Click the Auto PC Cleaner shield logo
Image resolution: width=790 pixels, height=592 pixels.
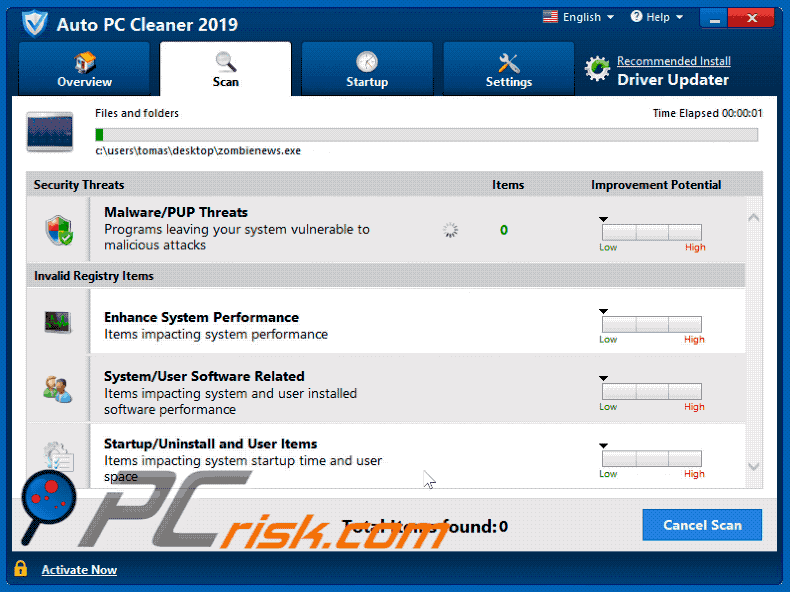[35, 23]
